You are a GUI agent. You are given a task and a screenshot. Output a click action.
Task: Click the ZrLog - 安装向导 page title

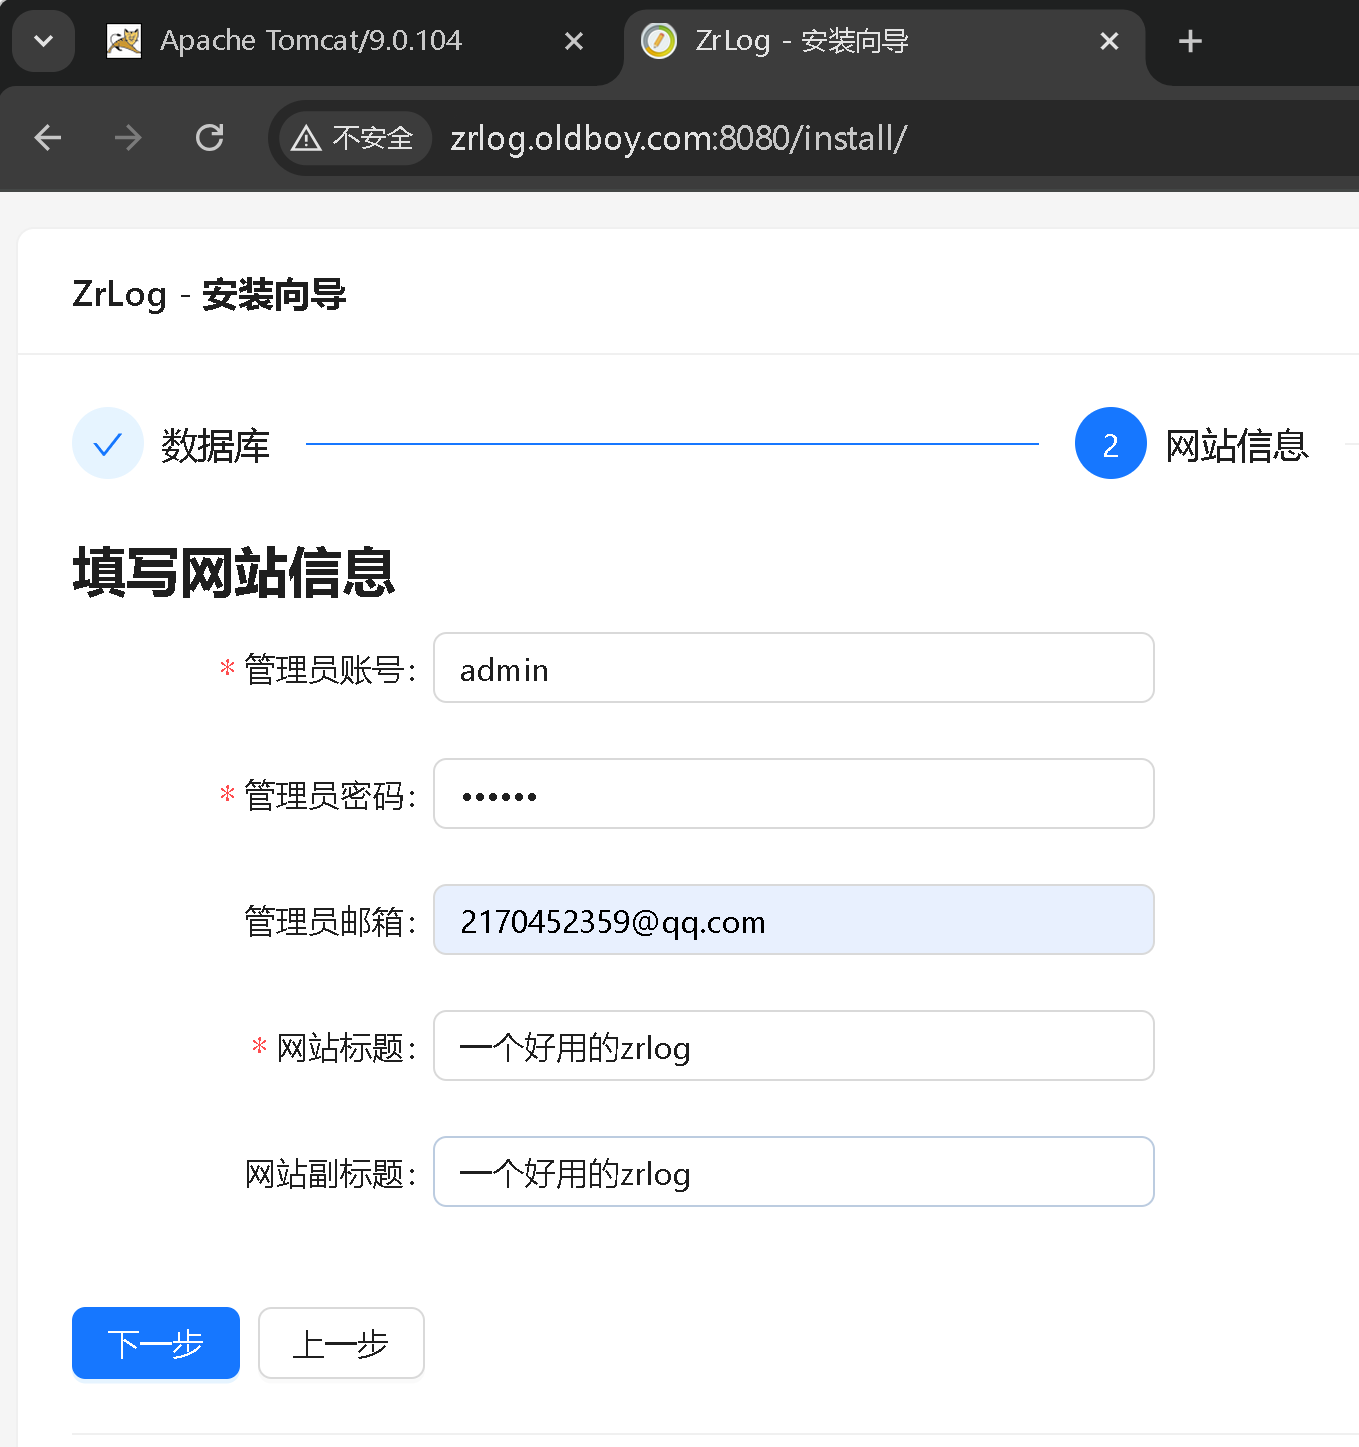209,295
